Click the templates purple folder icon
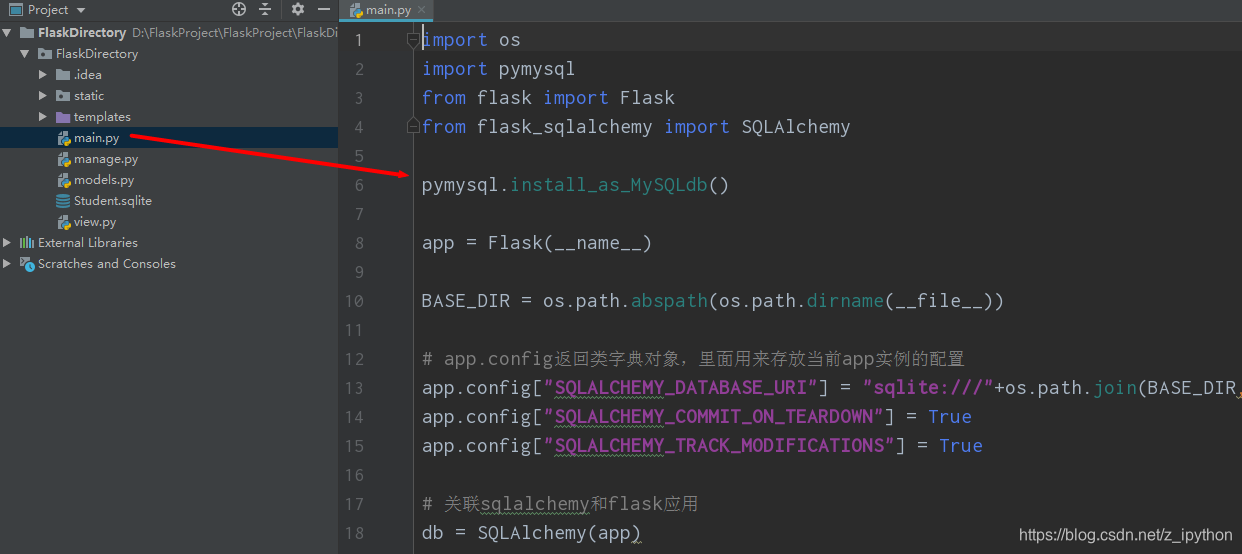 [63, 117]
